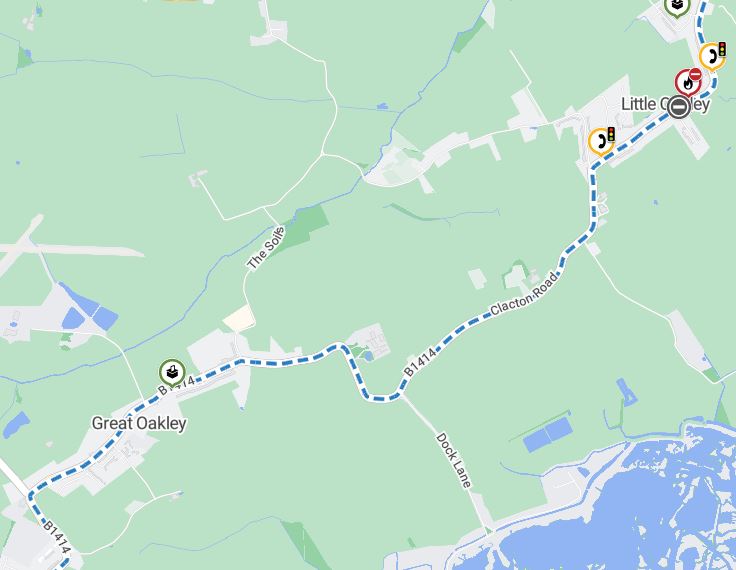The image size is (736, 570).
Task: Click the twin rectangular ponds east of Dock Lane
Action: point(547,435)
